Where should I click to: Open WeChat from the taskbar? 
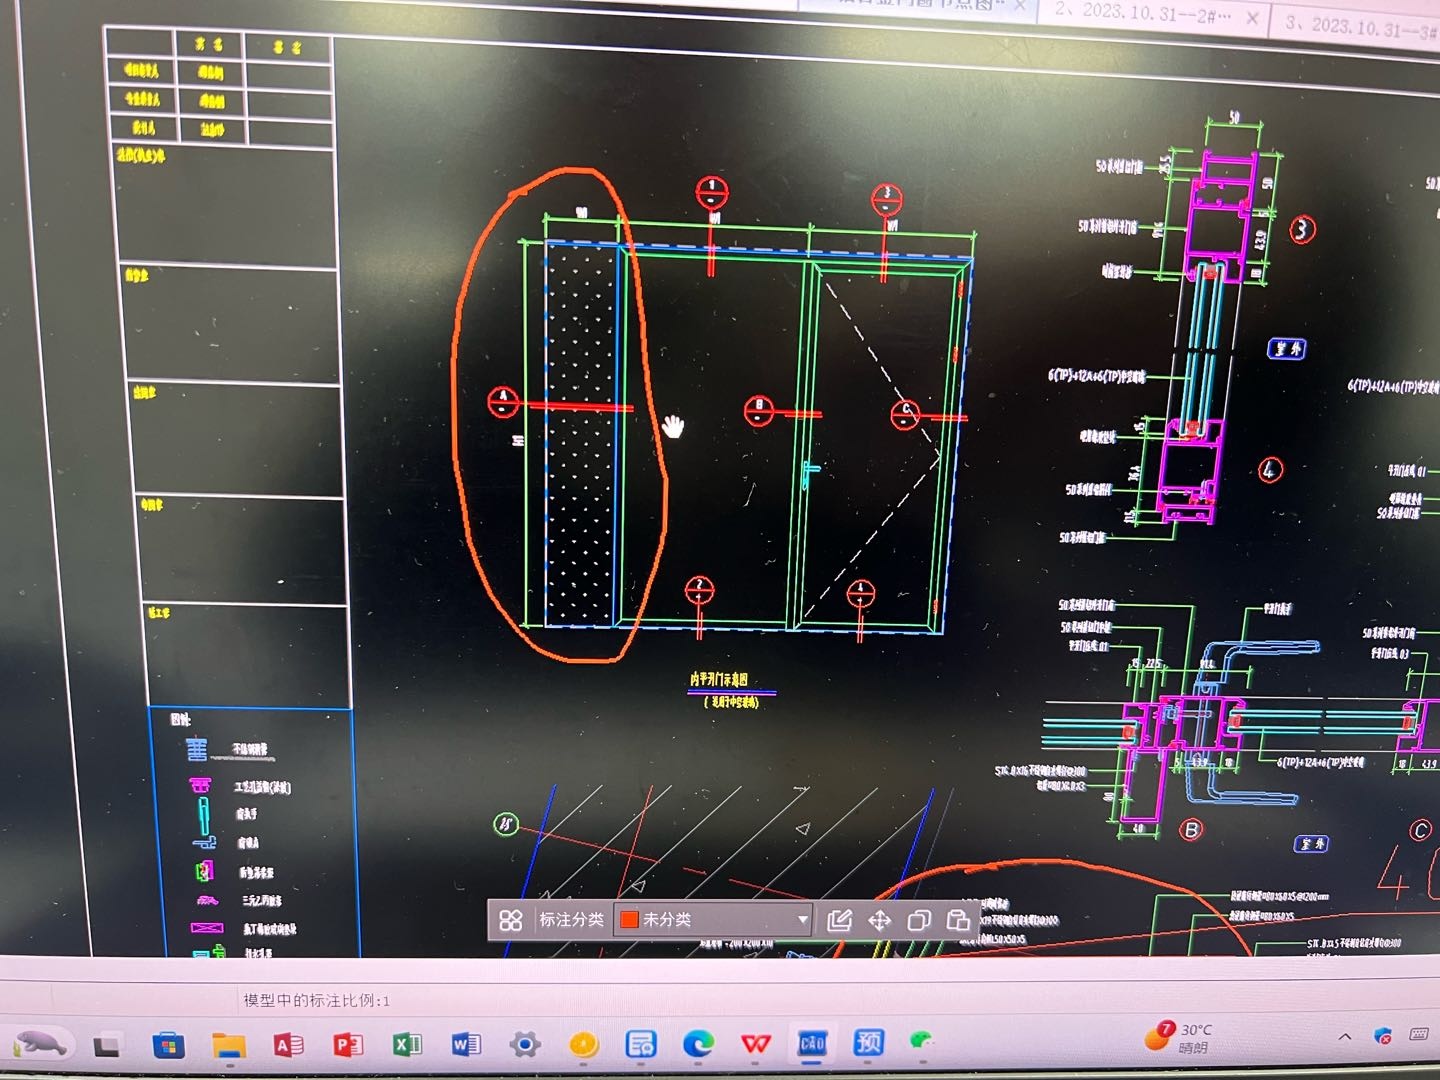click(922, 1041)
